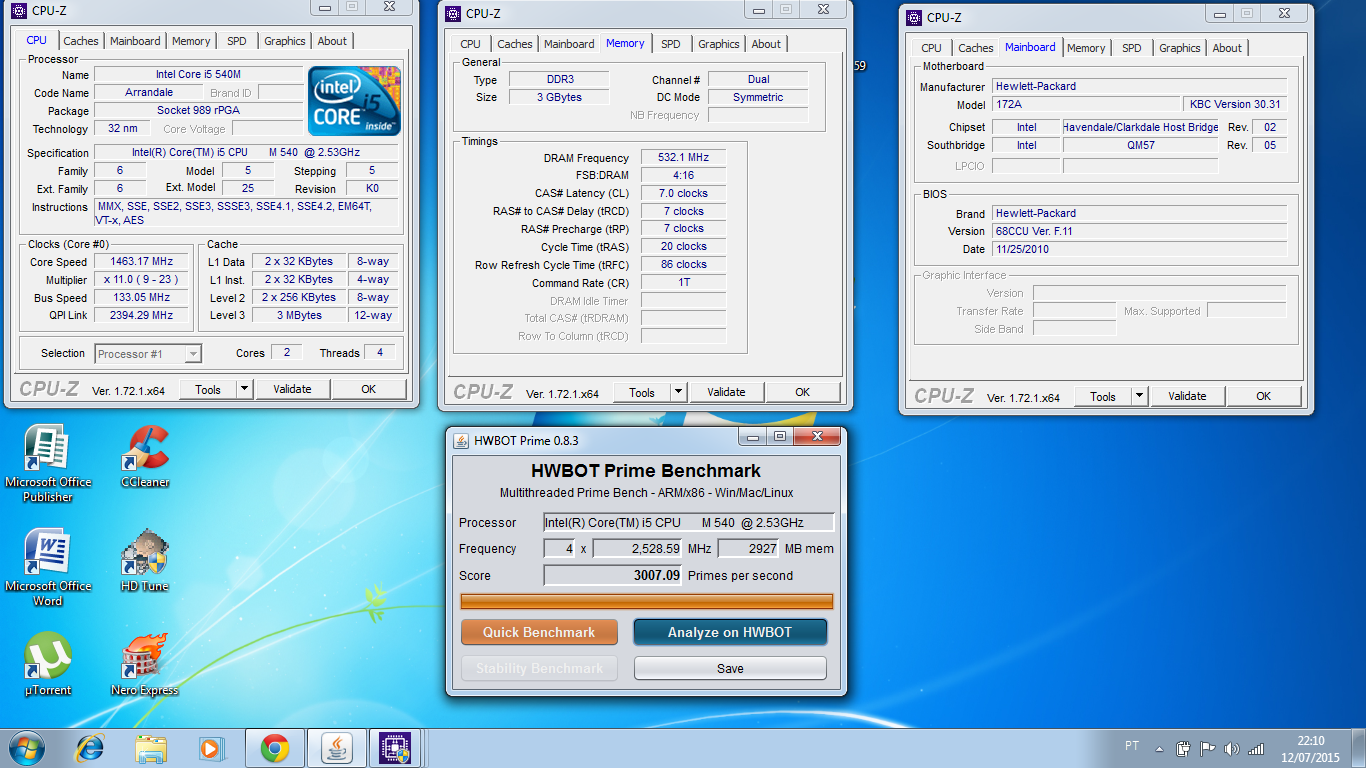Click the HWBOT Processor name field
The width and height of the screenshot is (1366, 768).
[688, 522]
